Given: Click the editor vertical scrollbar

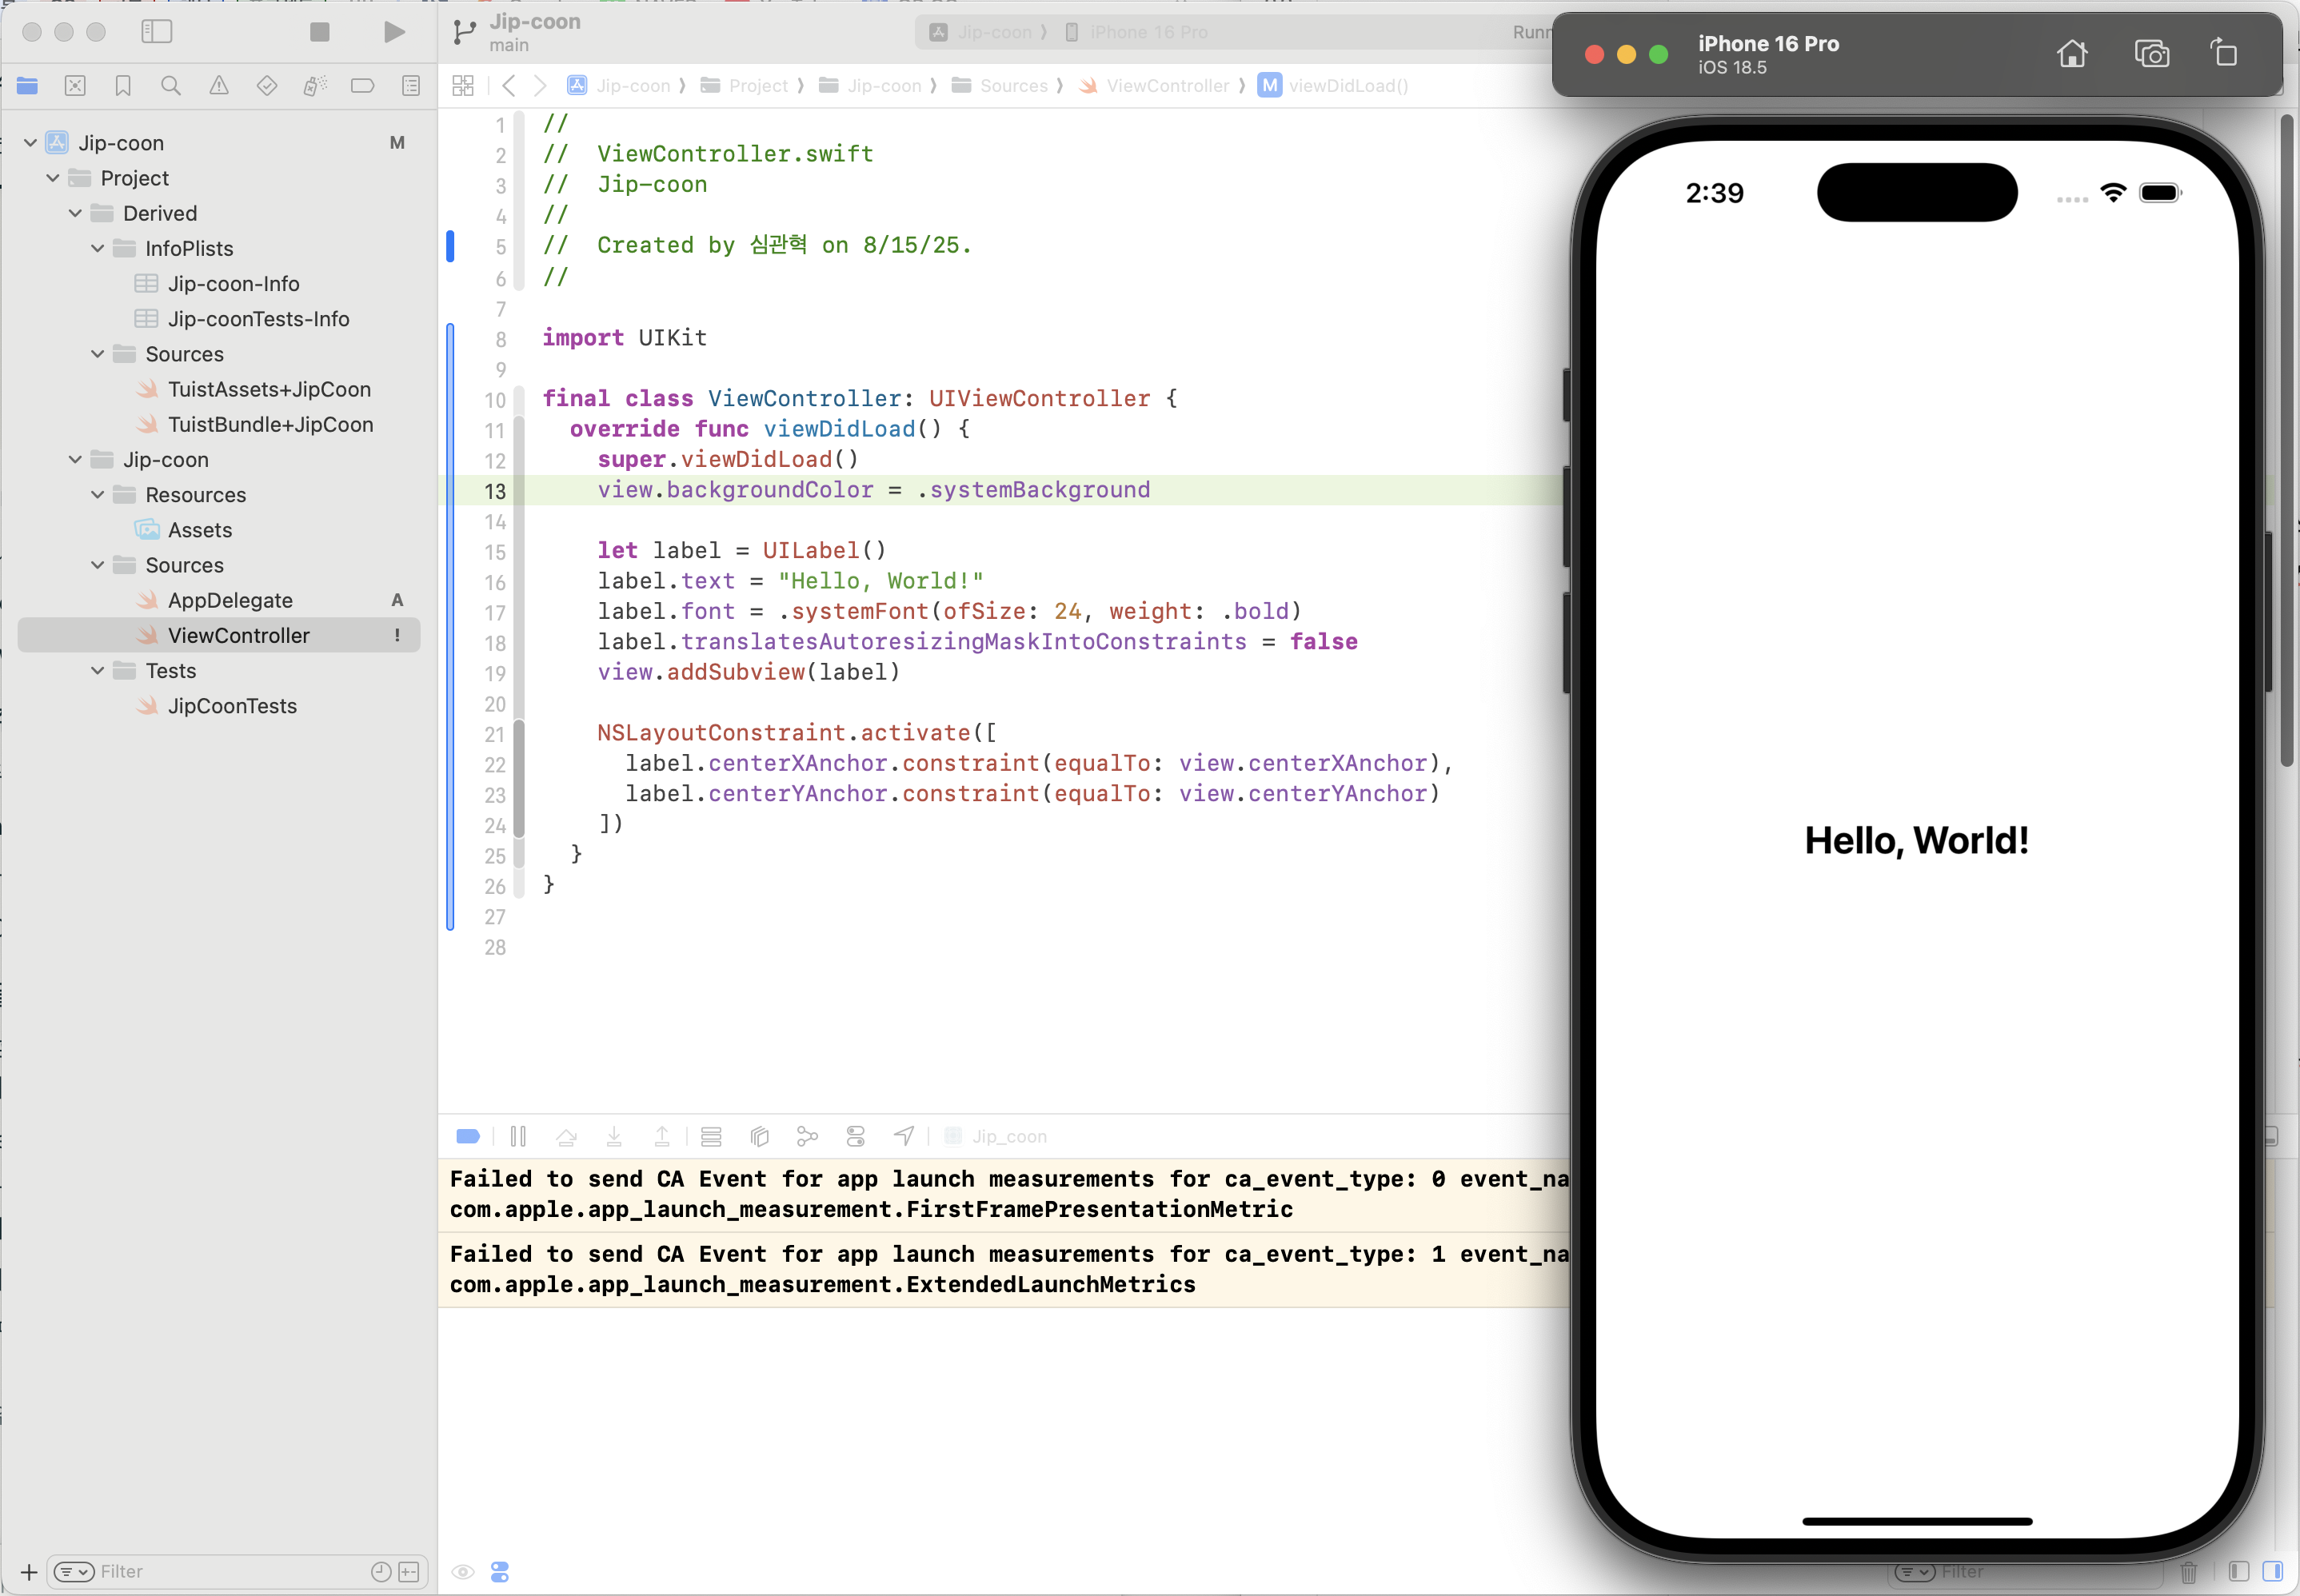Looking at the screenshot, I should click(x=2286, y=440).
